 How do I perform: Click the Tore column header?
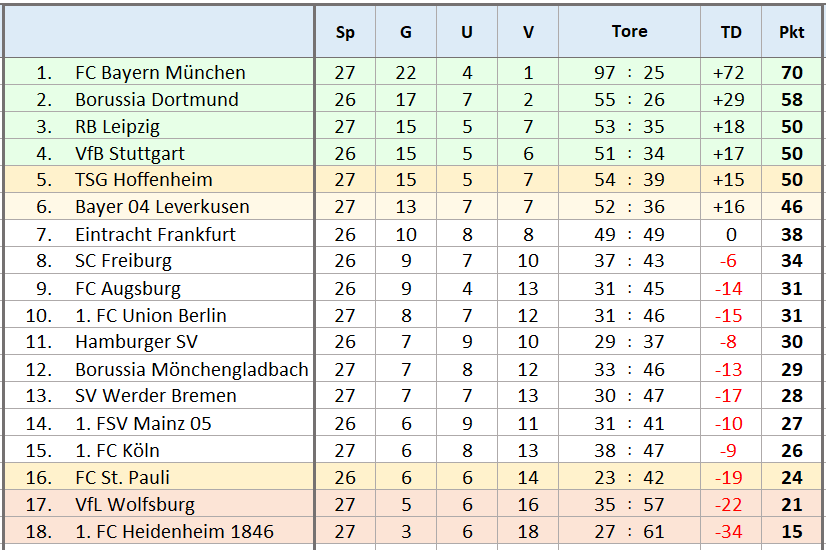point(629,32)
